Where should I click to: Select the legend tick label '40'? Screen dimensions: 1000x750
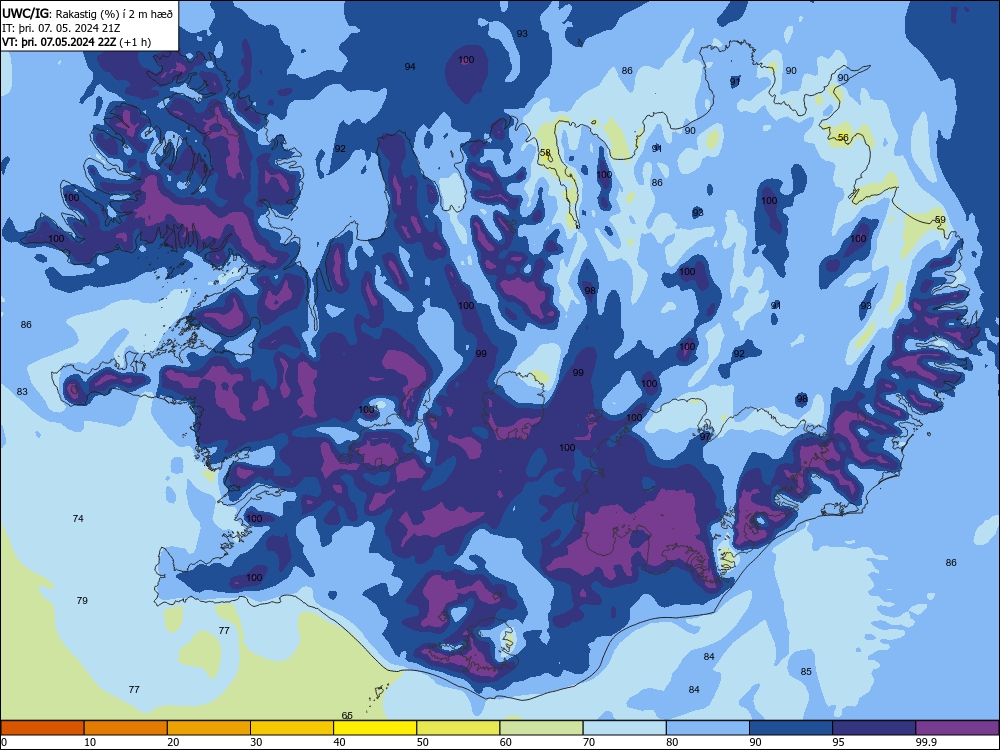pos(339,742)
